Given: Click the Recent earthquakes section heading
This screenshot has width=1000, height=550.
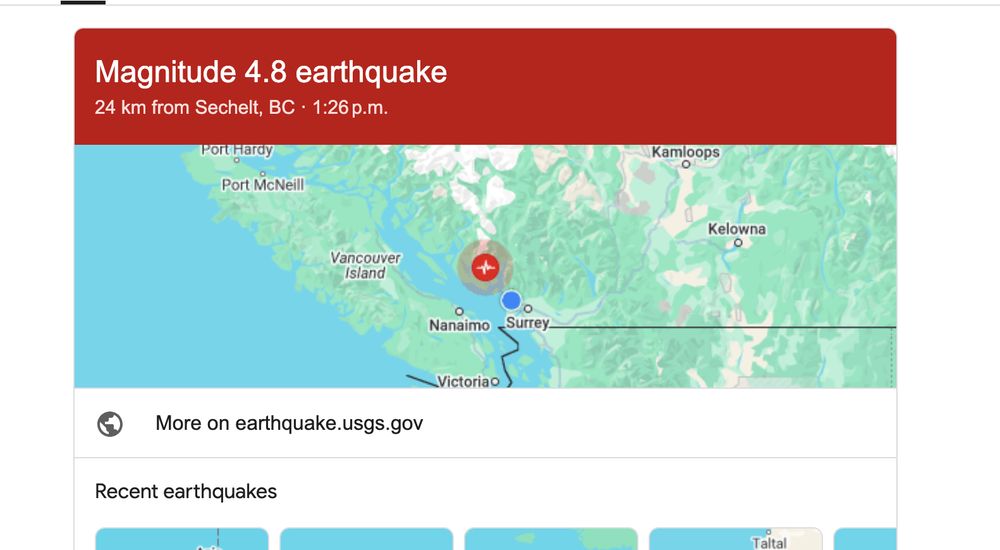Looking at the screenshot, I should (x=186, y=491).
